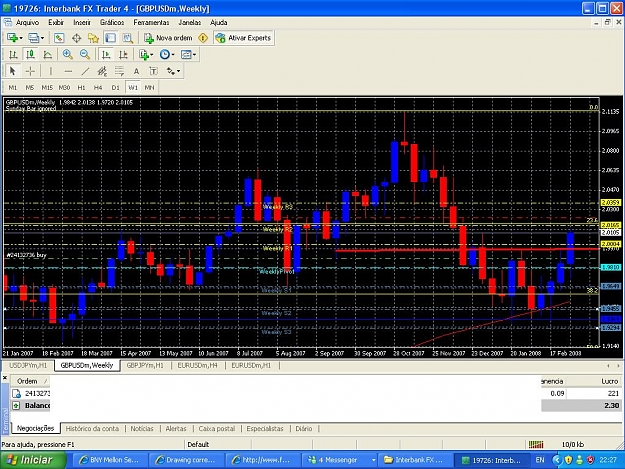Image resolution: width=625 pixels, height=469 pixels.
Task: Open the Profiles icon in toolbar
Action: 33,38
